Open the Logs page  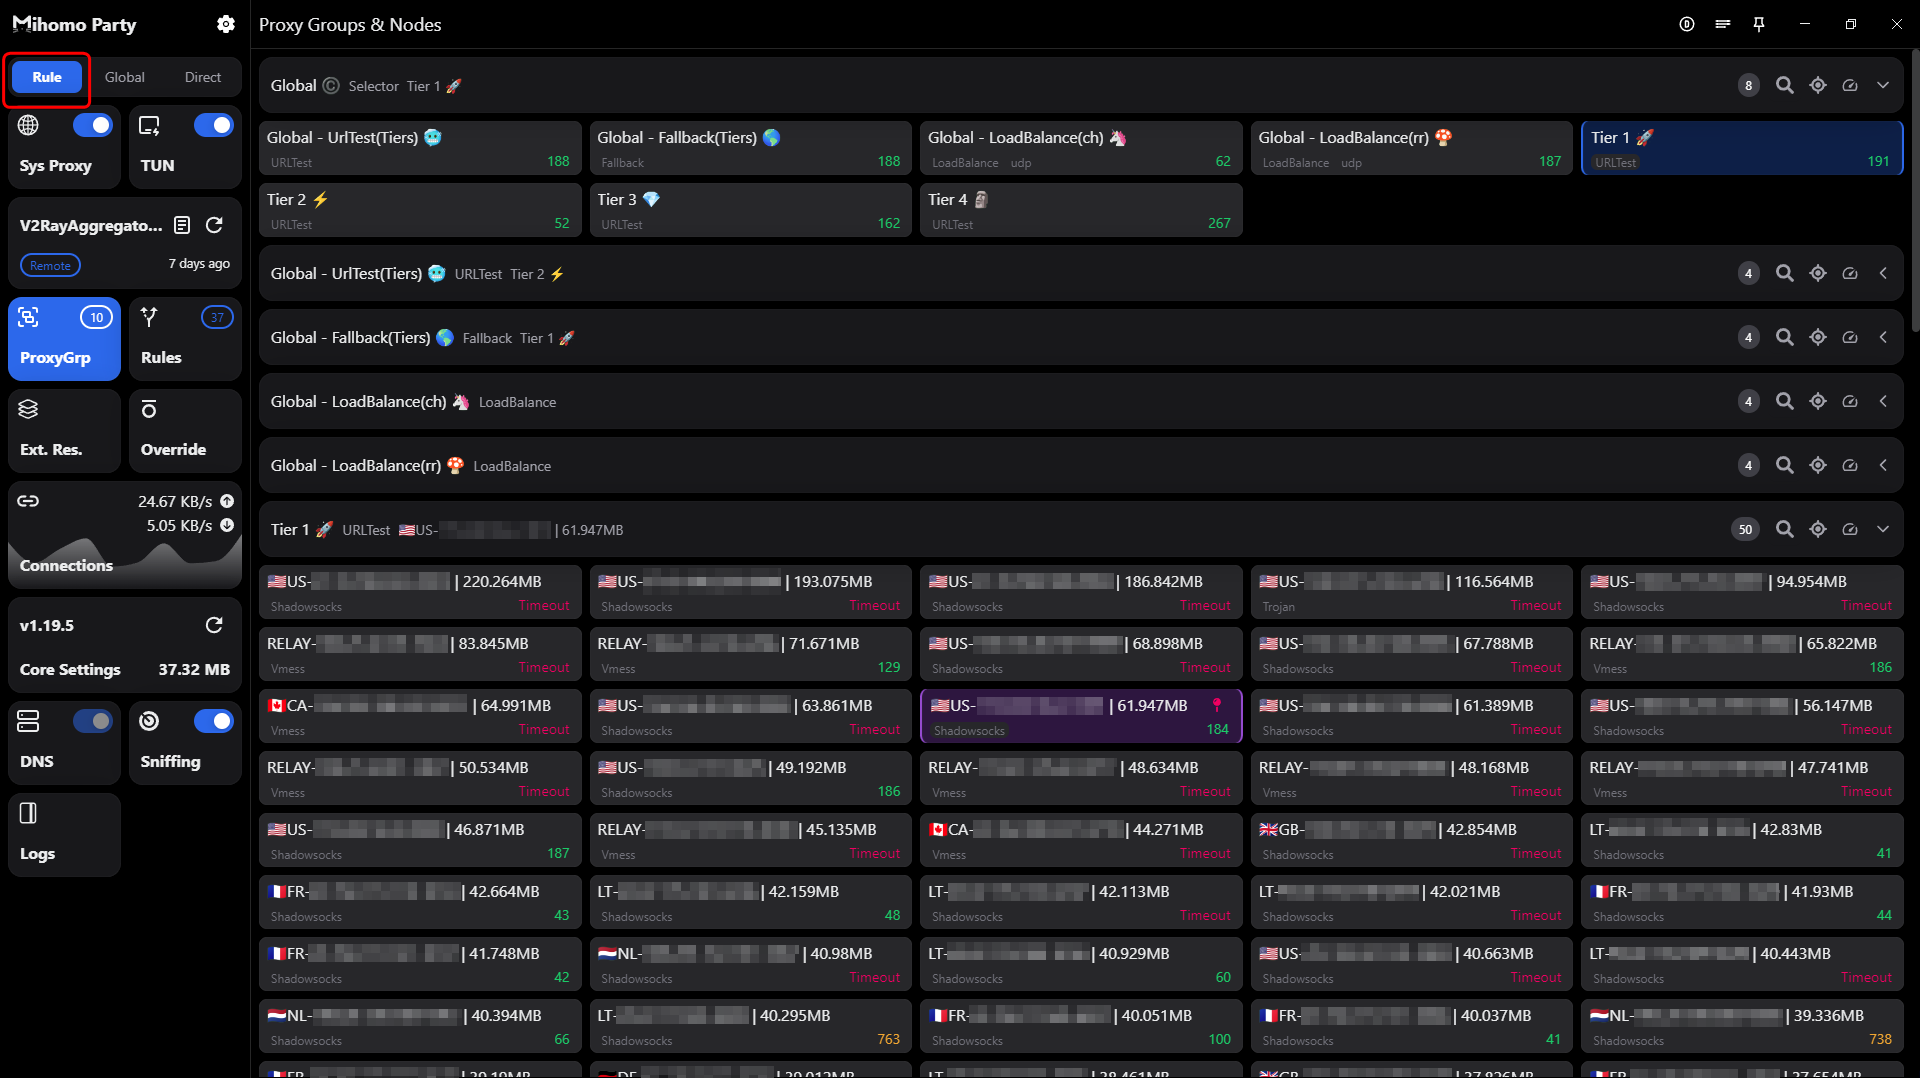[x=64, y=834]
